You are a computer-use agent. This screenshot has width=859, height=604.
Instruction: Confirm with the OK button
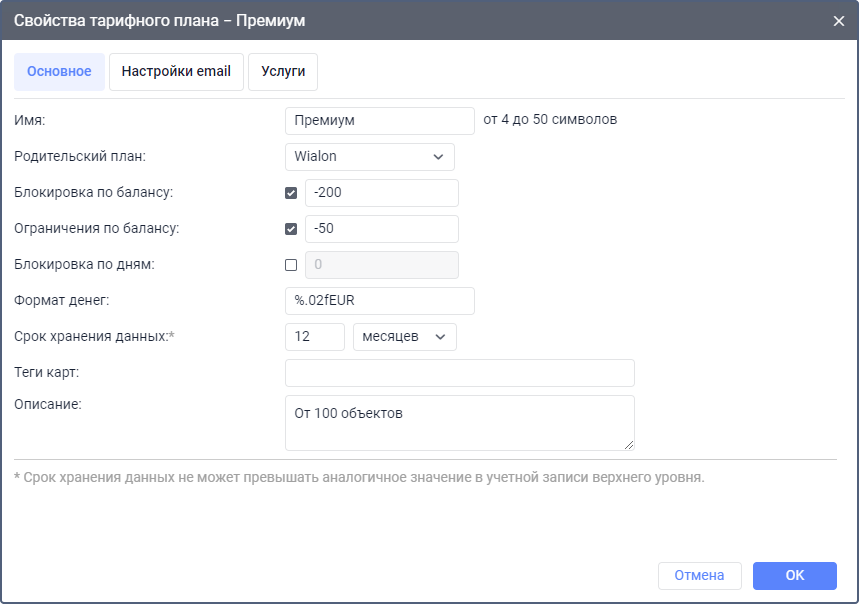point(794,575)
